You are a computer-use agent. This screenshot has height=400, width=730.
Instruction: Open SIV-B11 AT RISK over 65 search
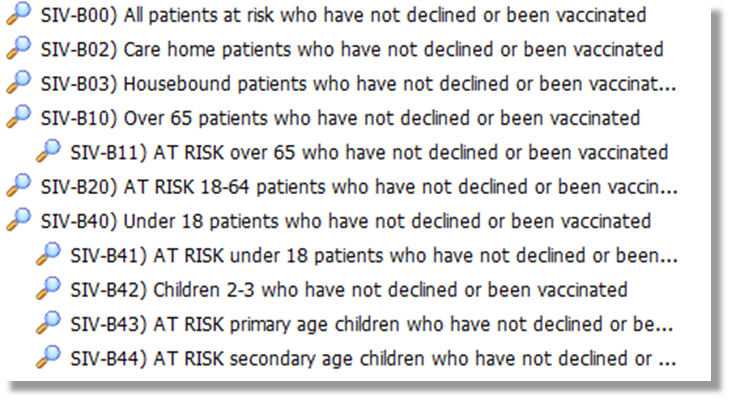pyautogui.click(x=370, y=153)
